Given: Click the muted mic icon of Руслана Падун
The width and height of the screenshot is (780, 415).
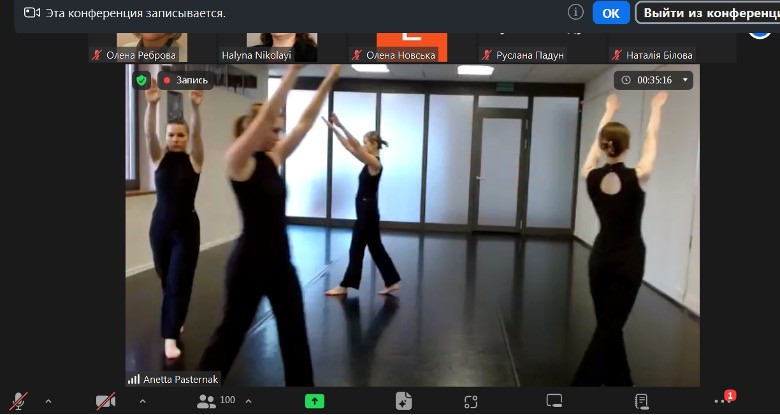Looking at the screenshot, I should (487, 55).
